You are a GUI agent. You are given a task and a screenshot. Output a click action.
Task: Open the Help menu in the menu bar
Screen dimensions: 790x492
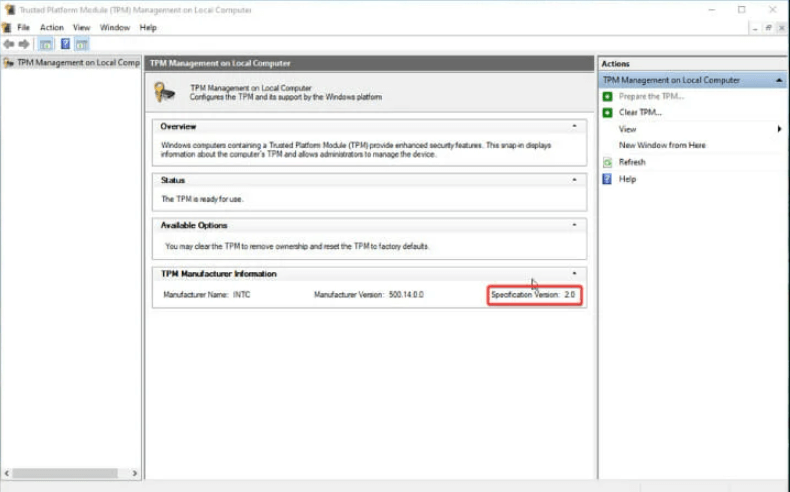[x=148, y=28]
